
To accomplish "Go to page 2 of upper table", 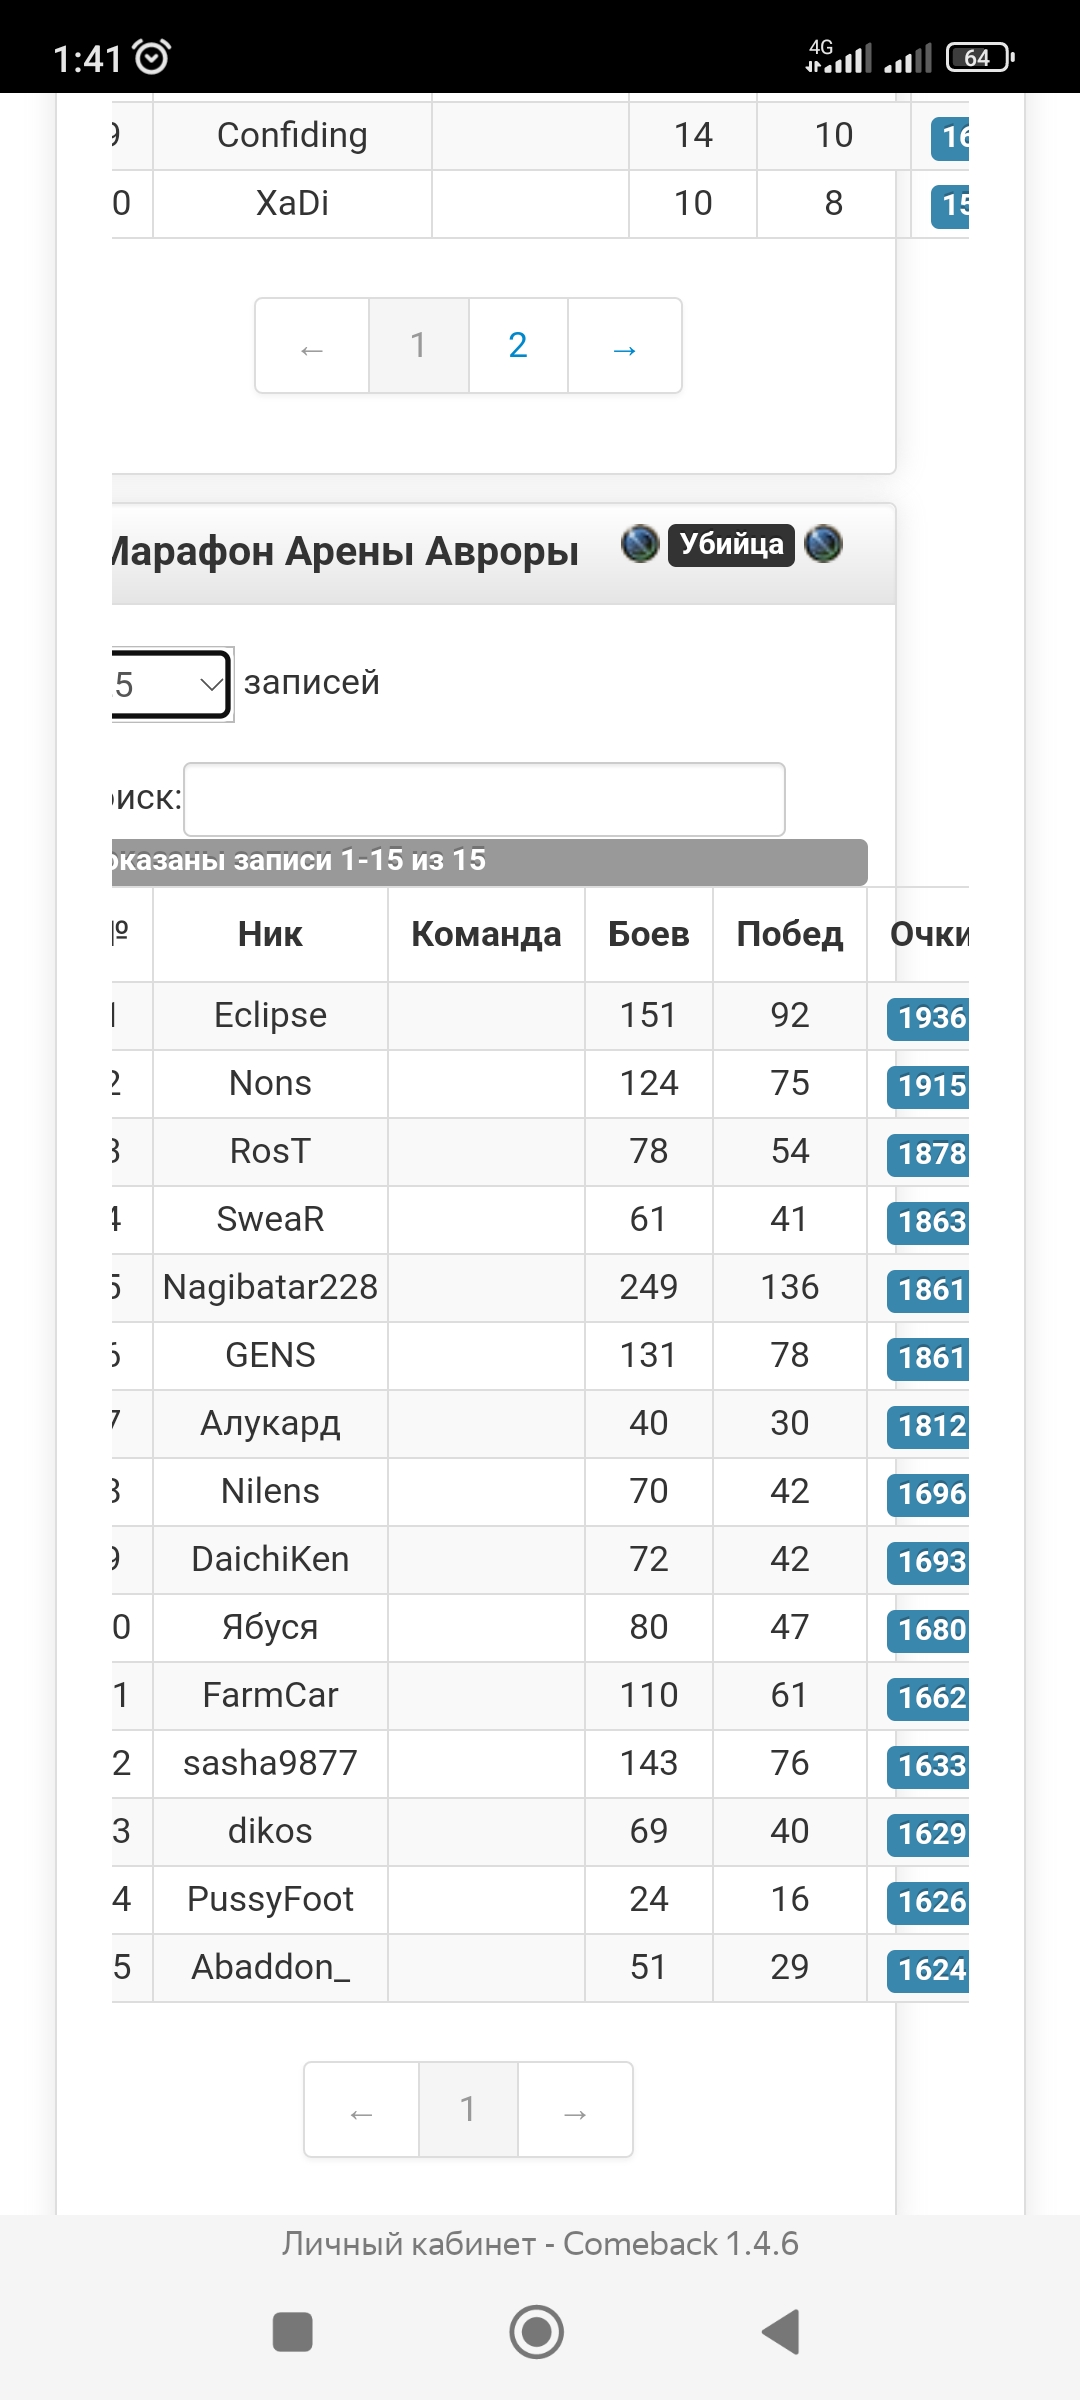I will coord(518,346).
